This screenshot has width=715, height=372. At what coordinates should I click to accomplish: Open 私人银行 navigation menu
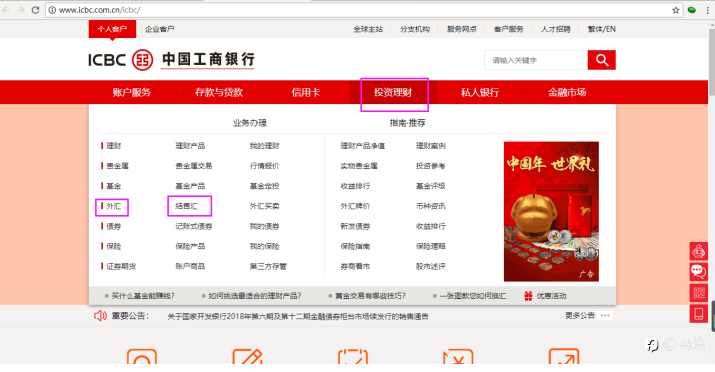480,93
